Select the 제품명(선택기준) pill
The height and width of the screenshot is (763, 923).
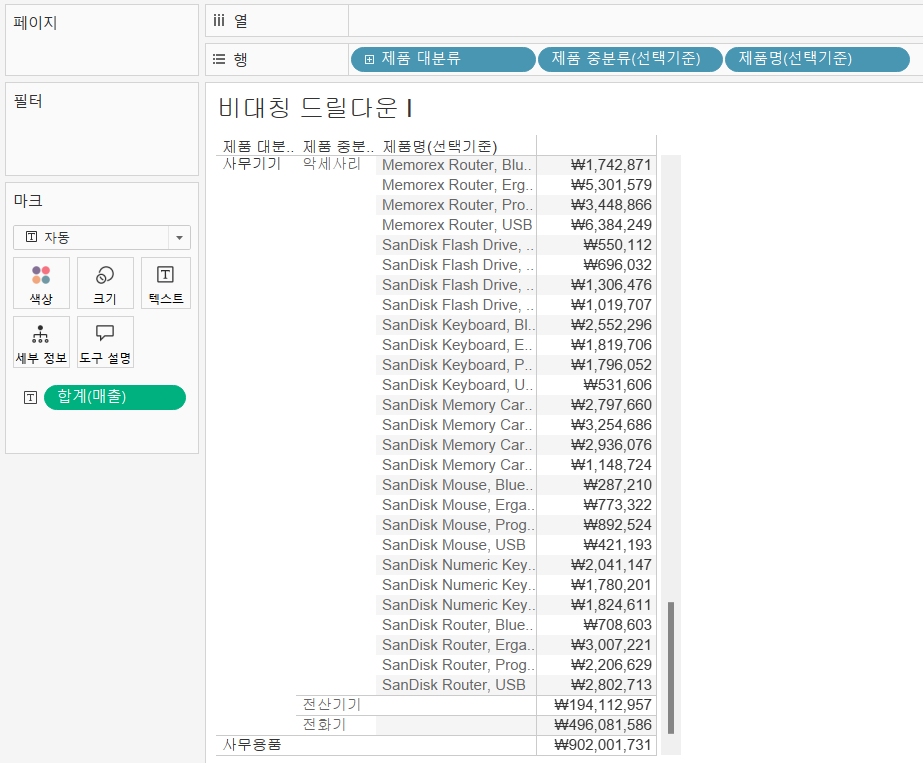(817, 59)
